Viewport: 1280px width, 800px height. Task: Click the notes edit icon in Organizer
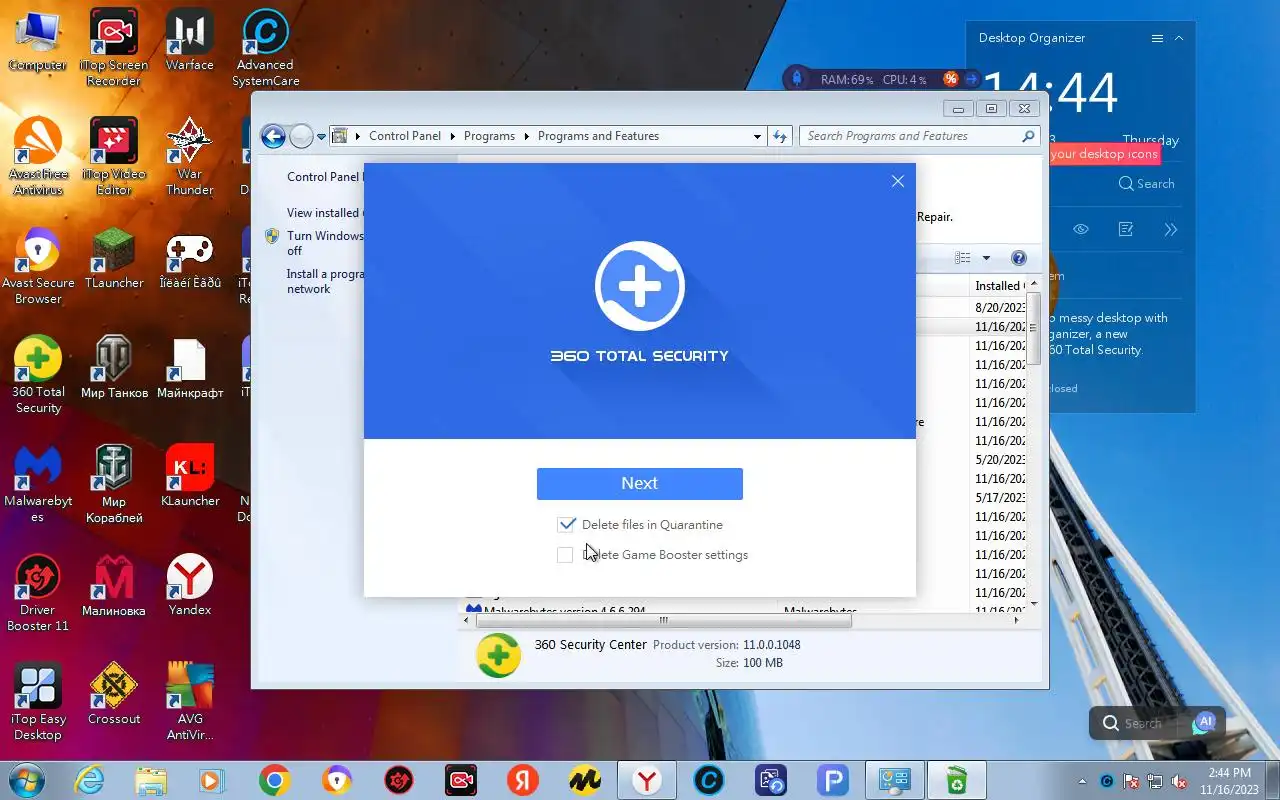[x=1126, y=229]
